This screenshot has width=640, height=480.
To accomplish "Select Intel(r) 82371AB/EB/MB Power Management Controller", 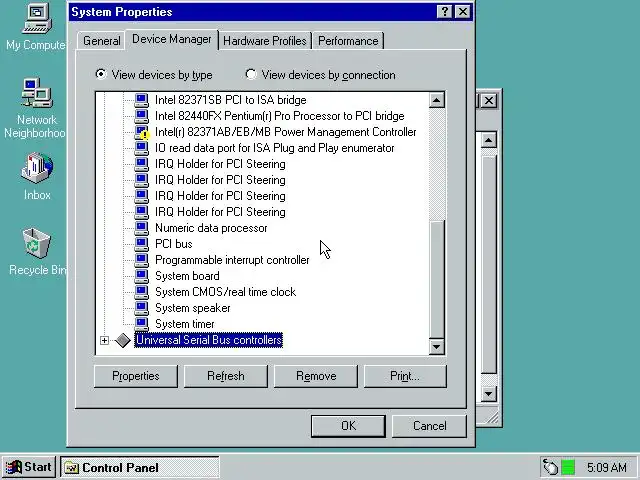I will [286, 132].
